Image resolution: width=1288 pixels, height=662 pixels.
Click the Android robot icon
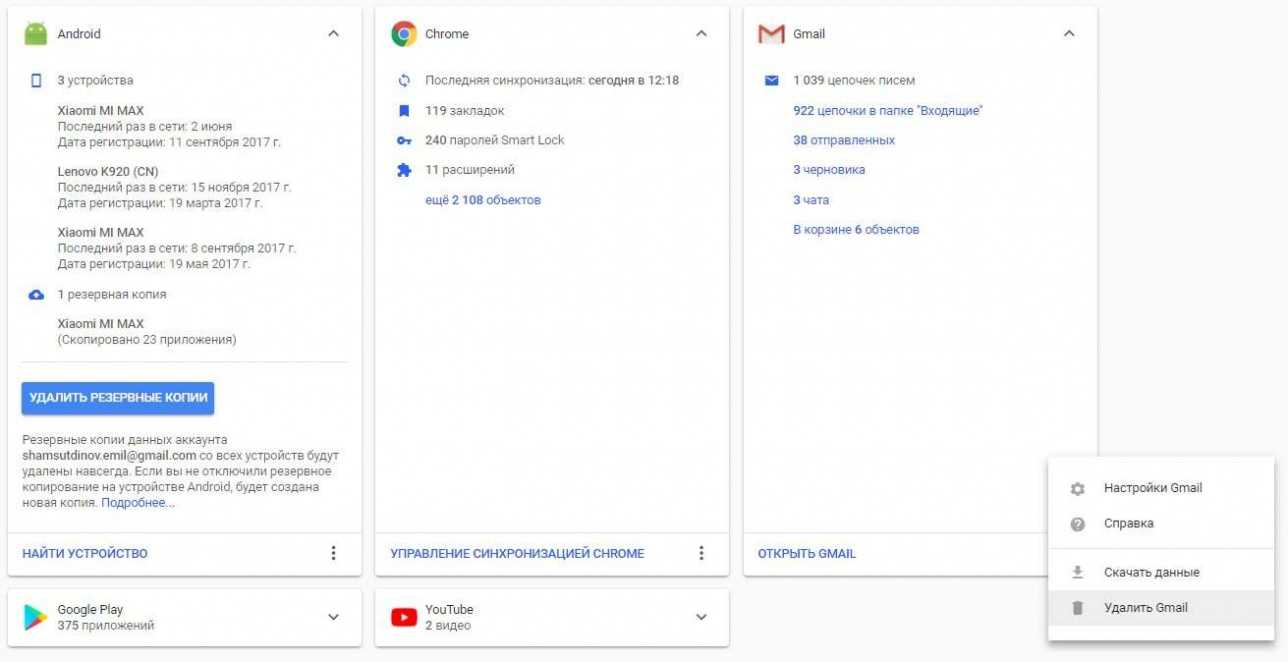[36, 34]
